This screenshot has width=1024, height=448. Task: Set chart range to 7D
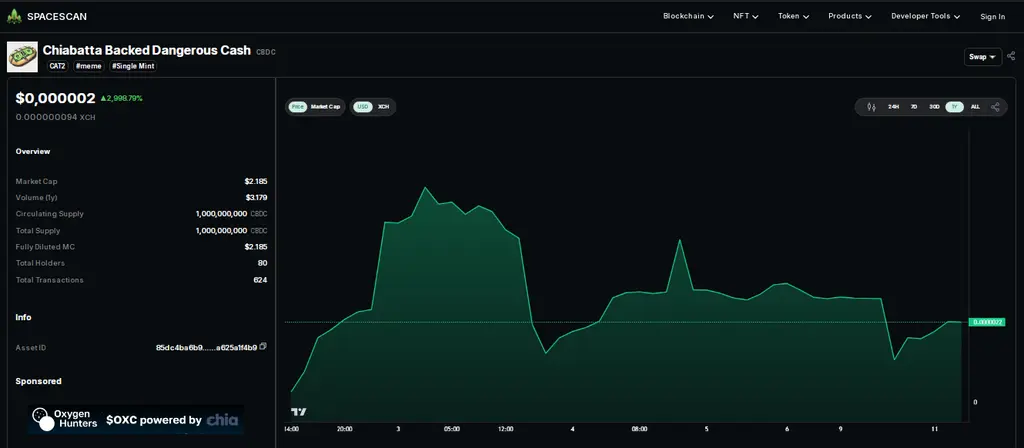click(914, 106)
